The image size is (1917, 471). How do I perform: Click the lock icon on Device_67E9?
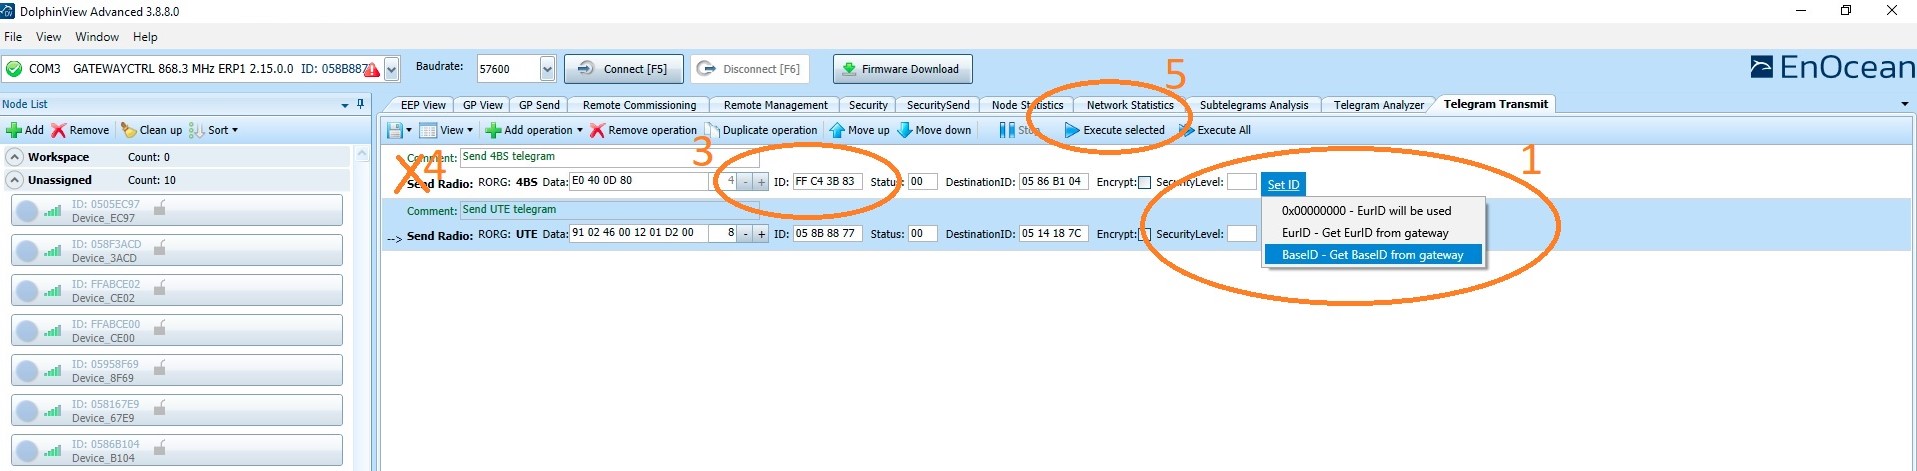[160, 408]
